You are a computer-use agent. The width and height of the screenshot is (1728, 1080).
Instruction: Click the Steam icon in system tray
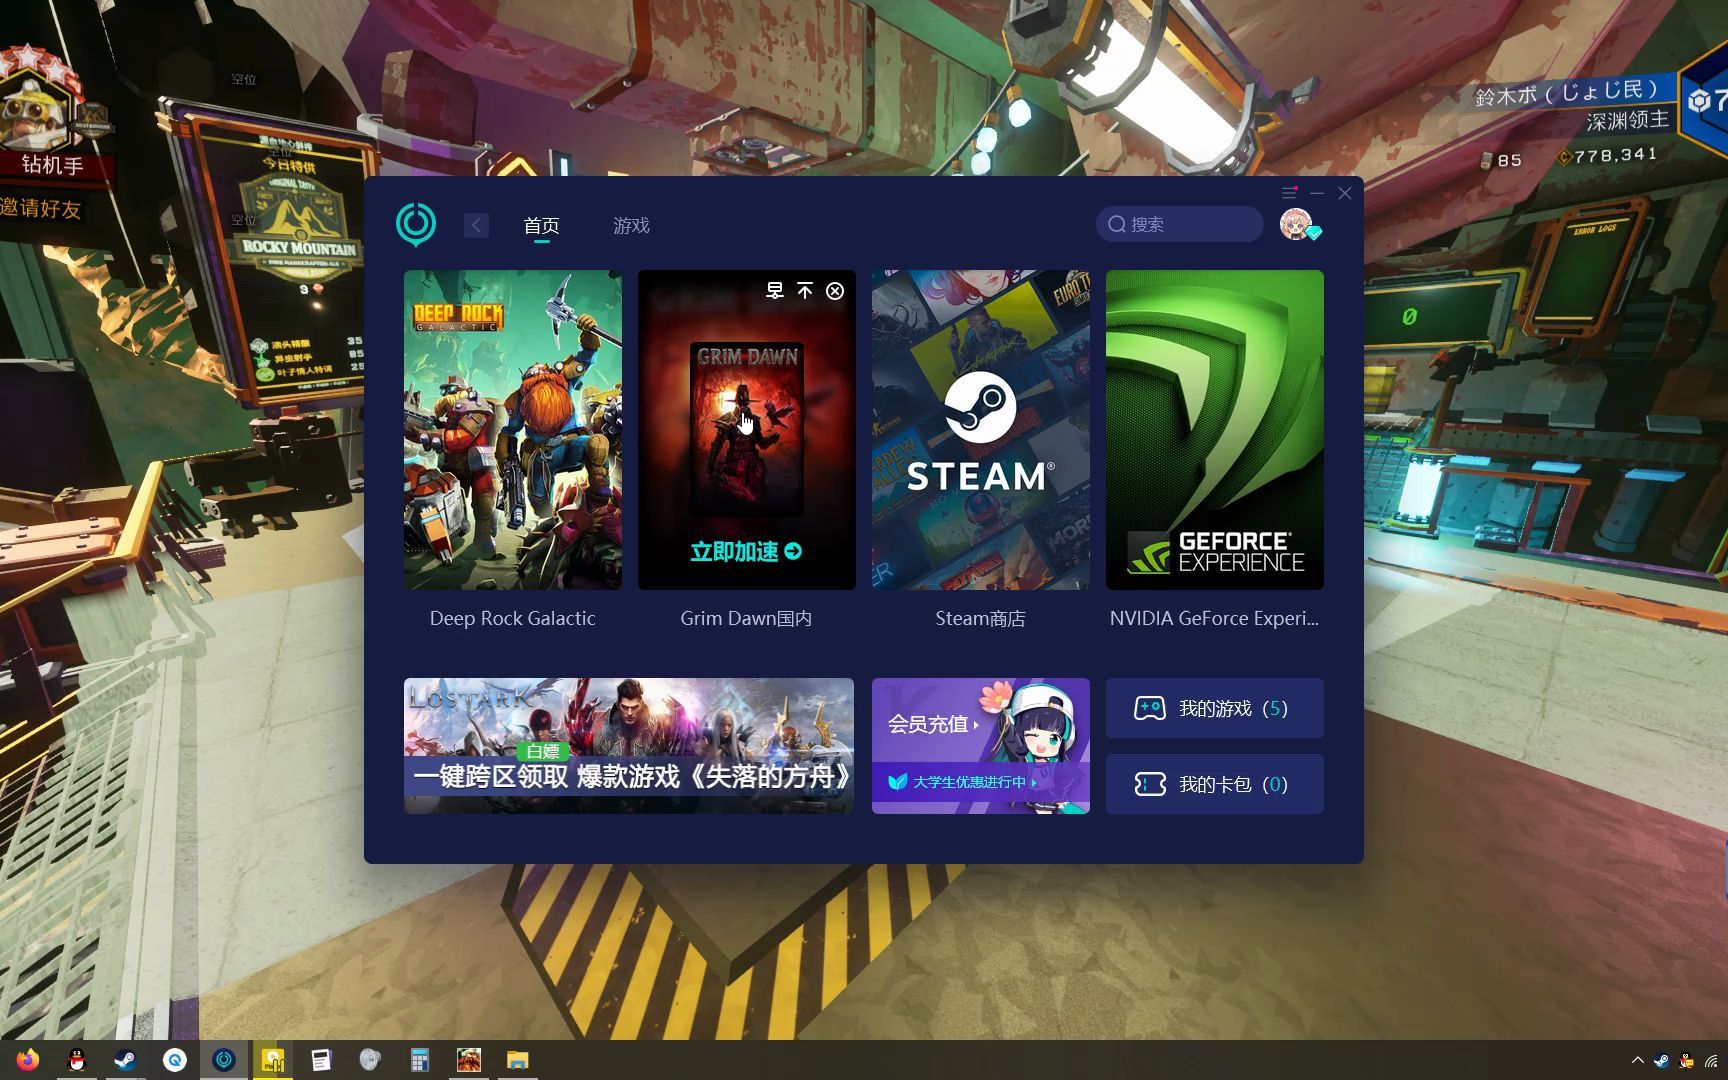click(x=1661, y=1060)
